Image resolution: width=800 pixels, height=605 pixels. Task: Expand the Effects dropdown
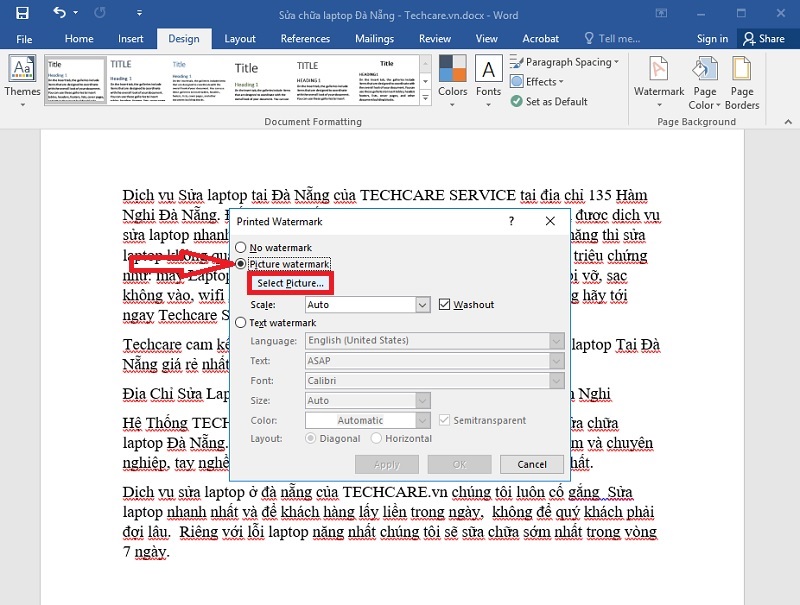pos(540,82)
